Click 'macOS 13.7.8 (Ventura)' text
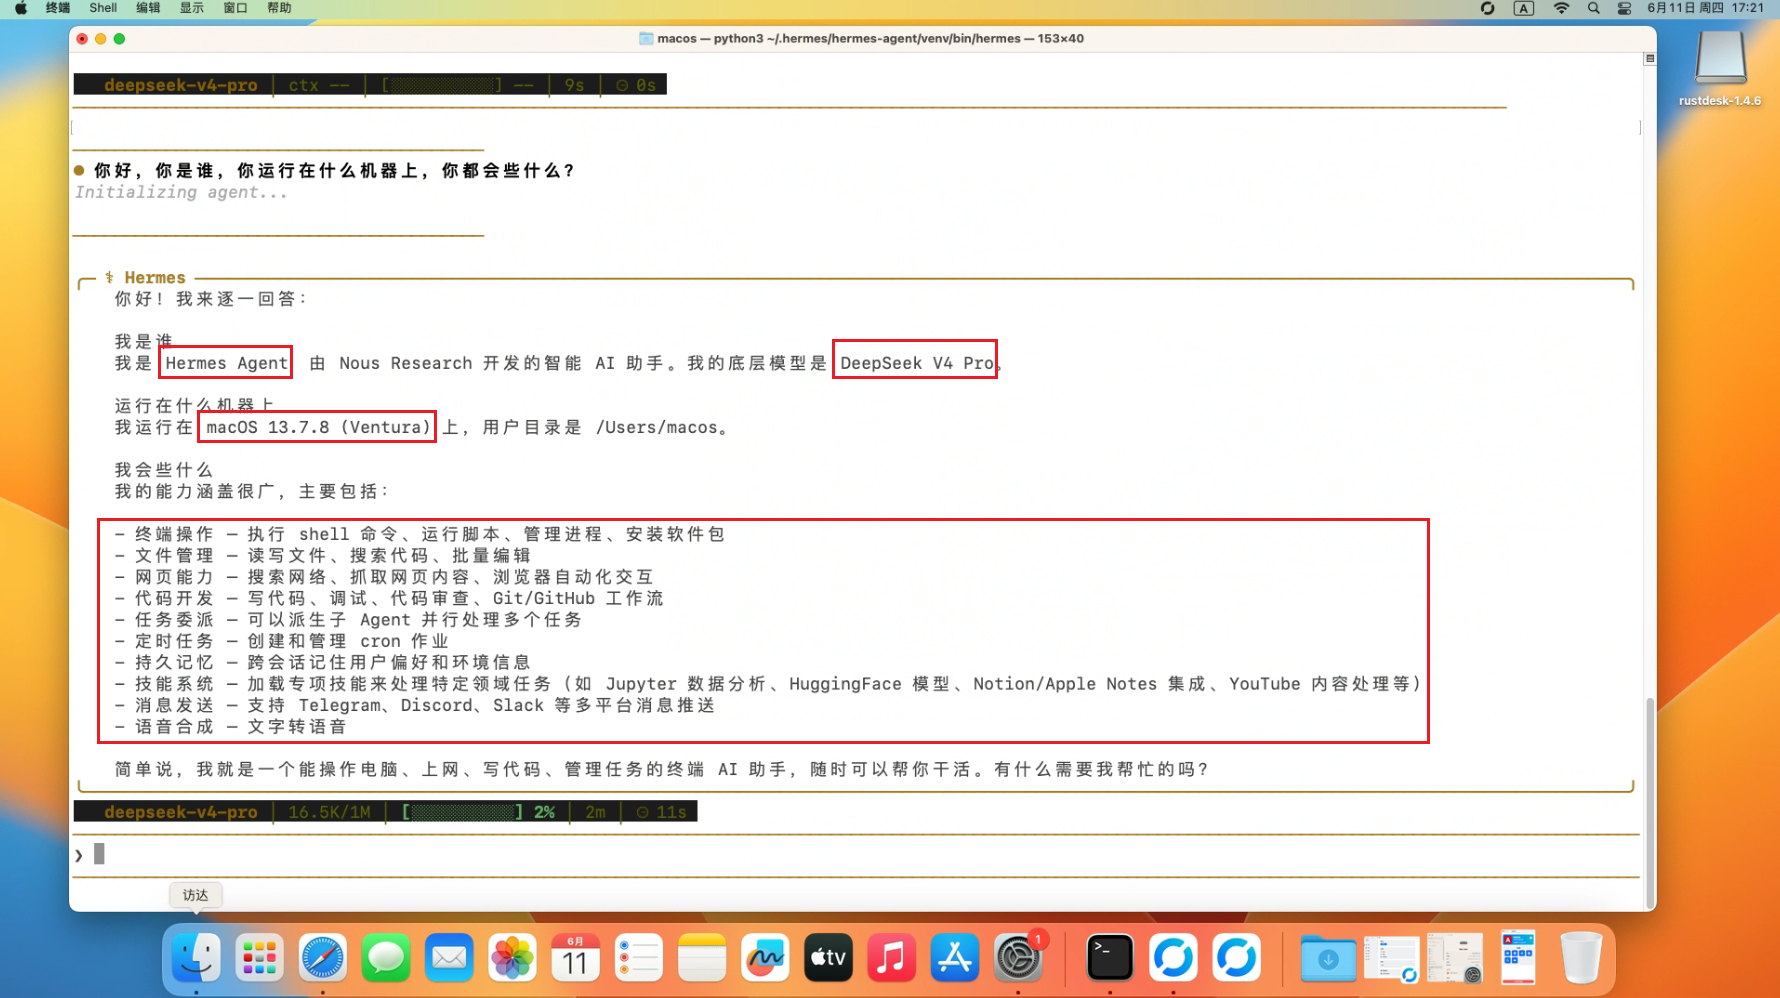Image resolution: width=1780 pixels, height=998 pixels. click(x=318, y=427)
